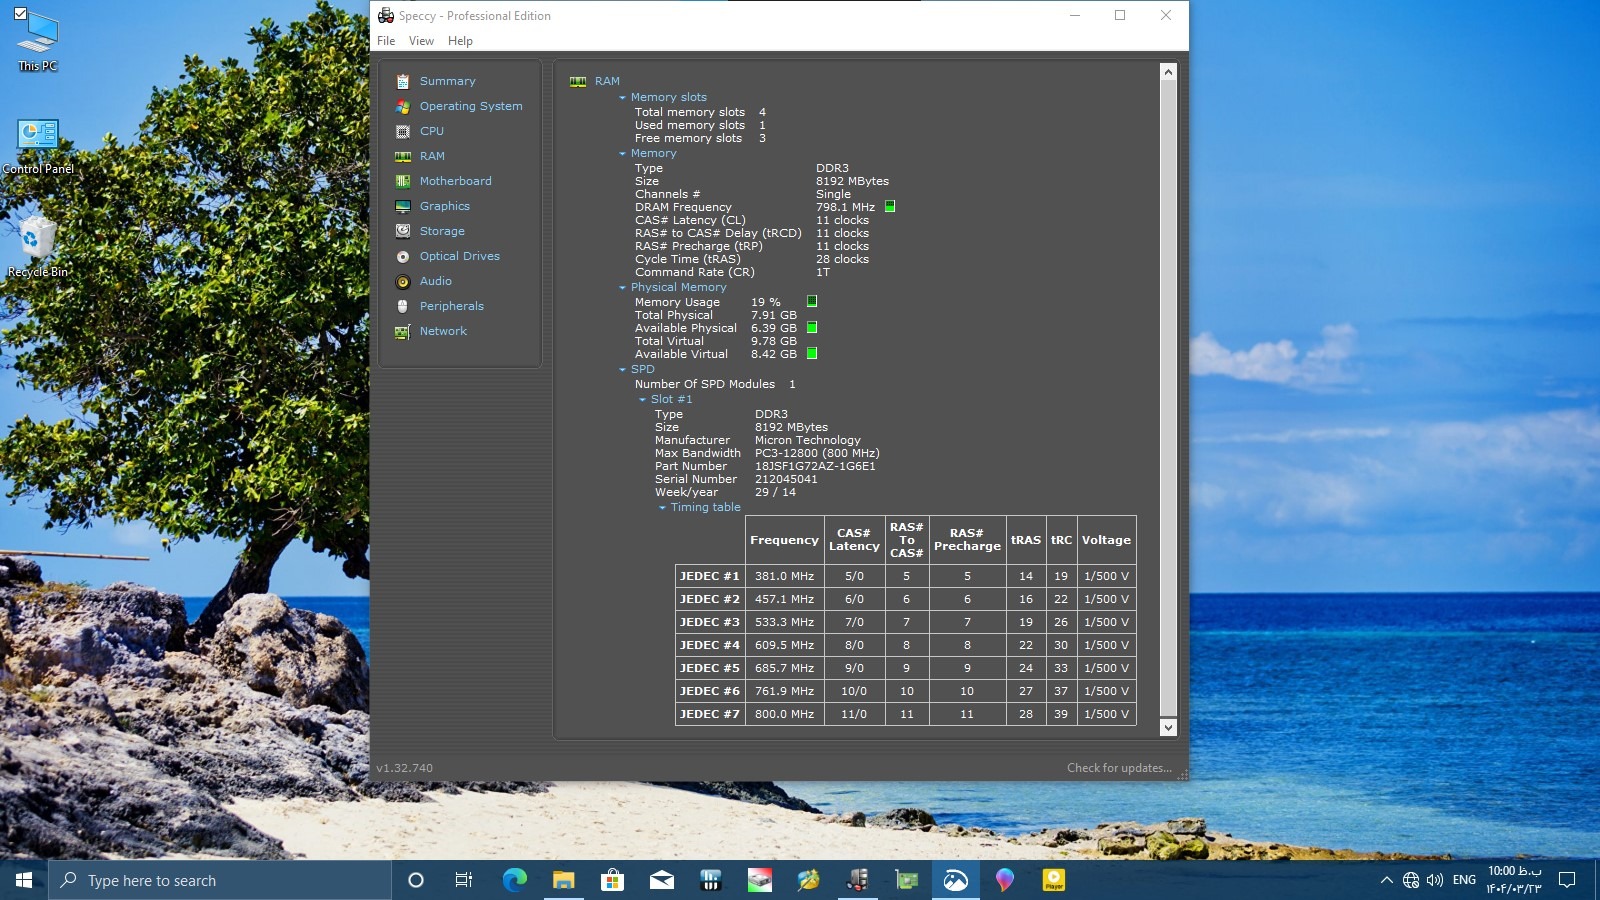Image resolution: width=1600 pixels, height=900 pixels.
Task: Click the ENG language indicator
Action: [1464, 880]
